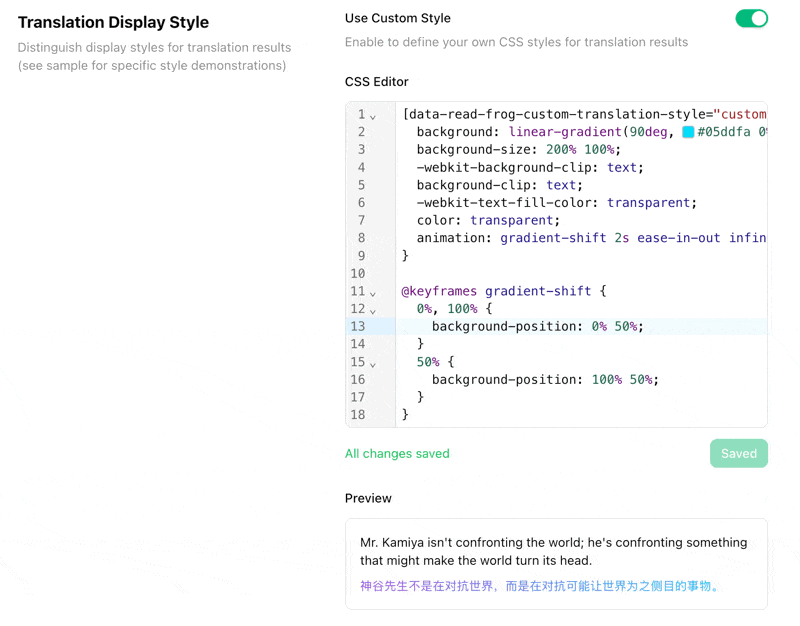Collapse the code fold at line 1
This screenshot has width=800, height=626.
click(x=373, y=116)
